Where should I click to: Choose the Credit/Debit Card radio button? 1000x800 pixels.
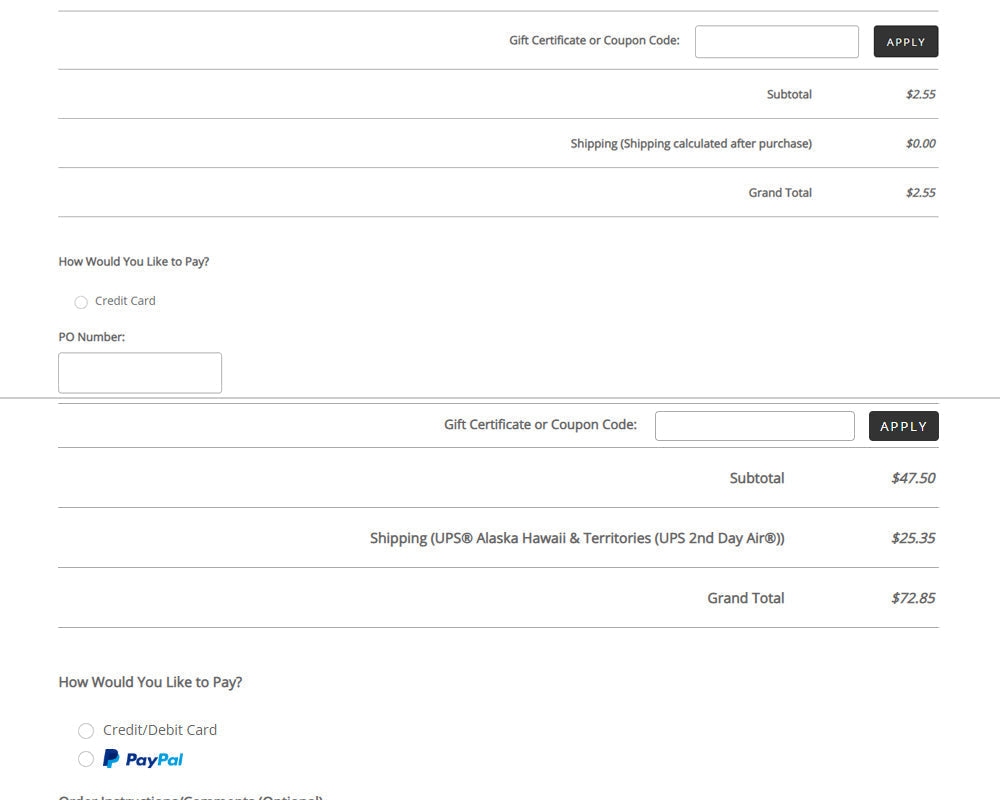click(86, 730)
